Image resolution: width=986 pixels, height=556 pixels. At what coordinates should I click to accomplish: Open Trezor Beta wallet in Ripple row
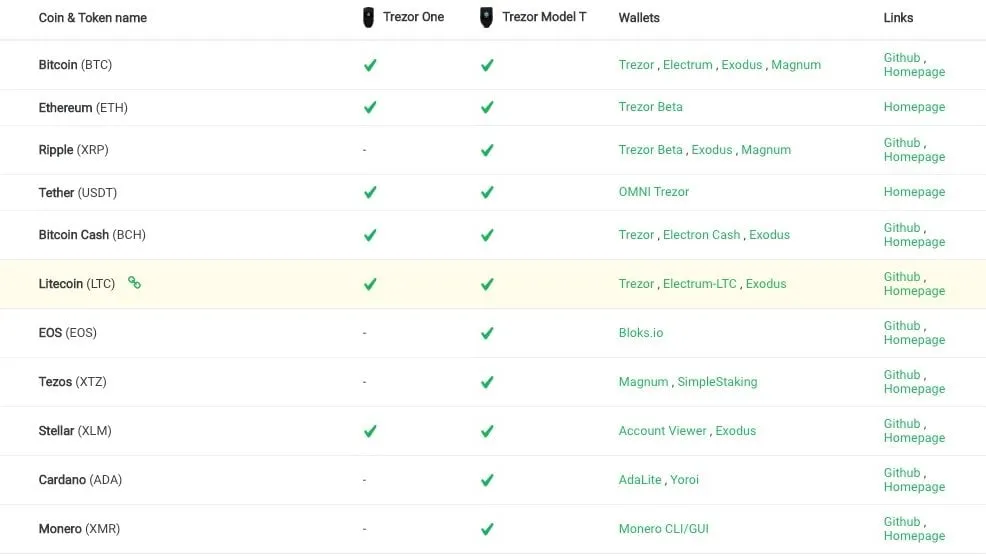coord(650,150)
